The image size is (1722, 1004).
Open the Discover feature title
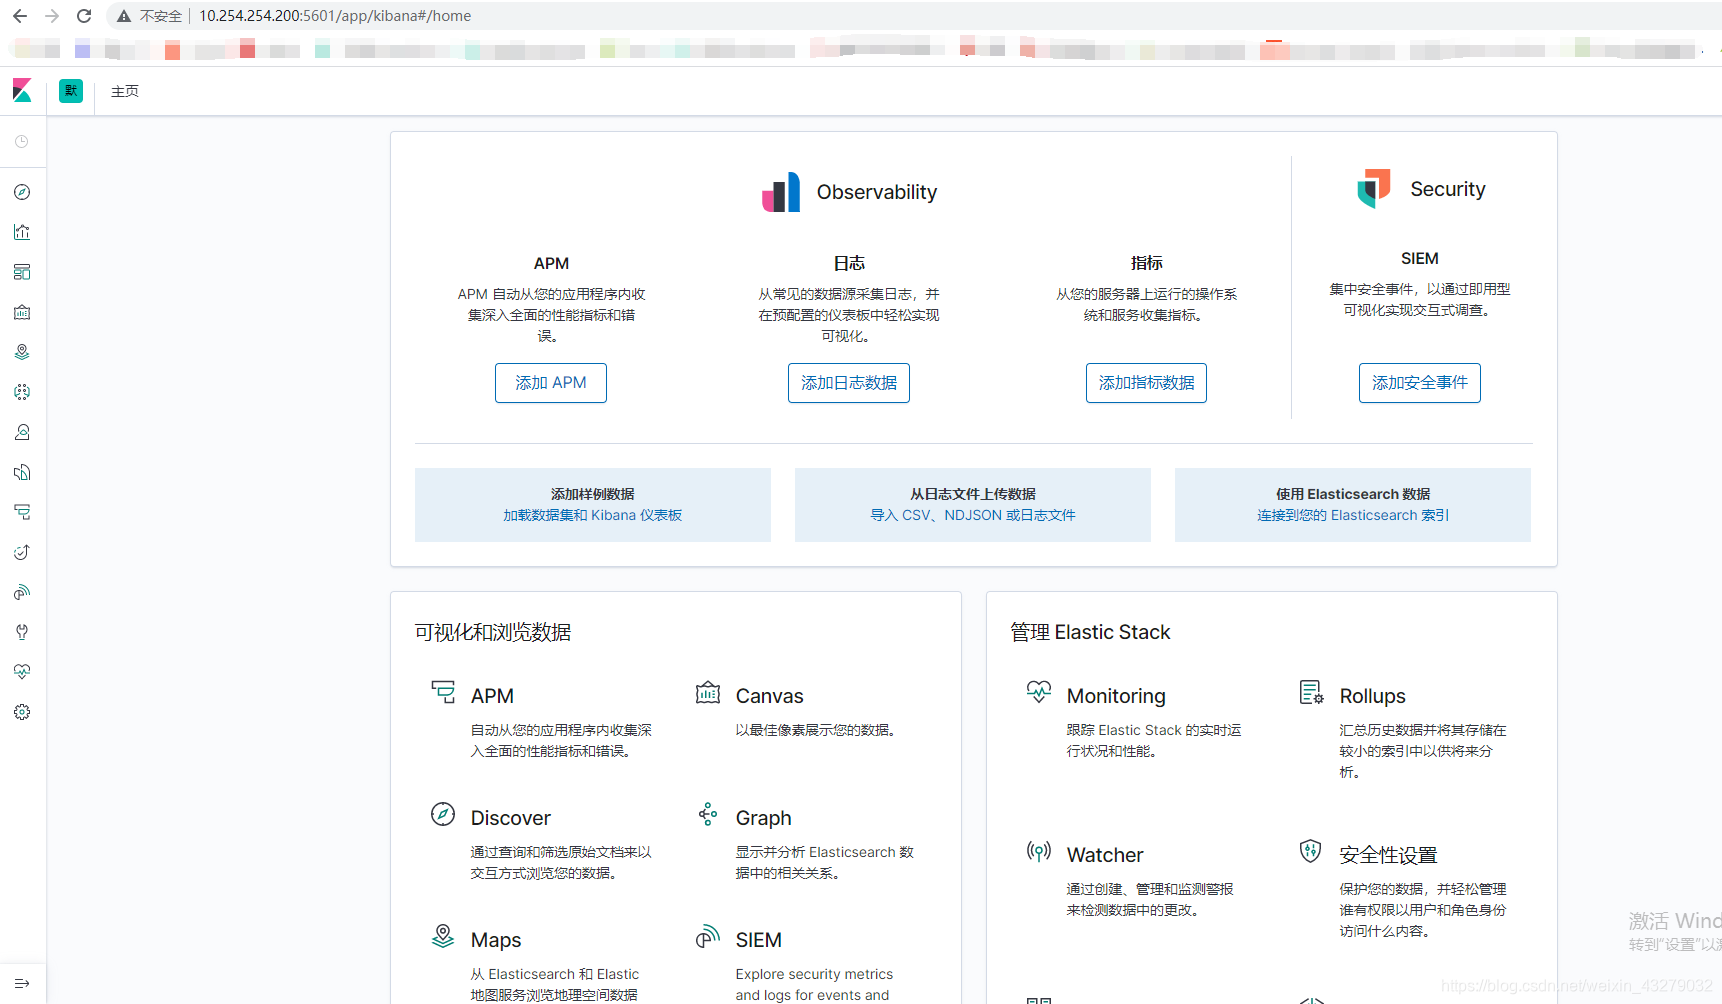[x=511, y=818]
